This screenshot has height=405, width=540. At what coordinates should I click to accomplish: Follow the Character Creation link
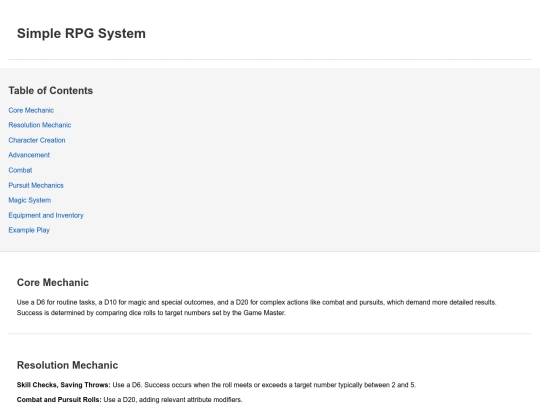[x=37, y=140]
